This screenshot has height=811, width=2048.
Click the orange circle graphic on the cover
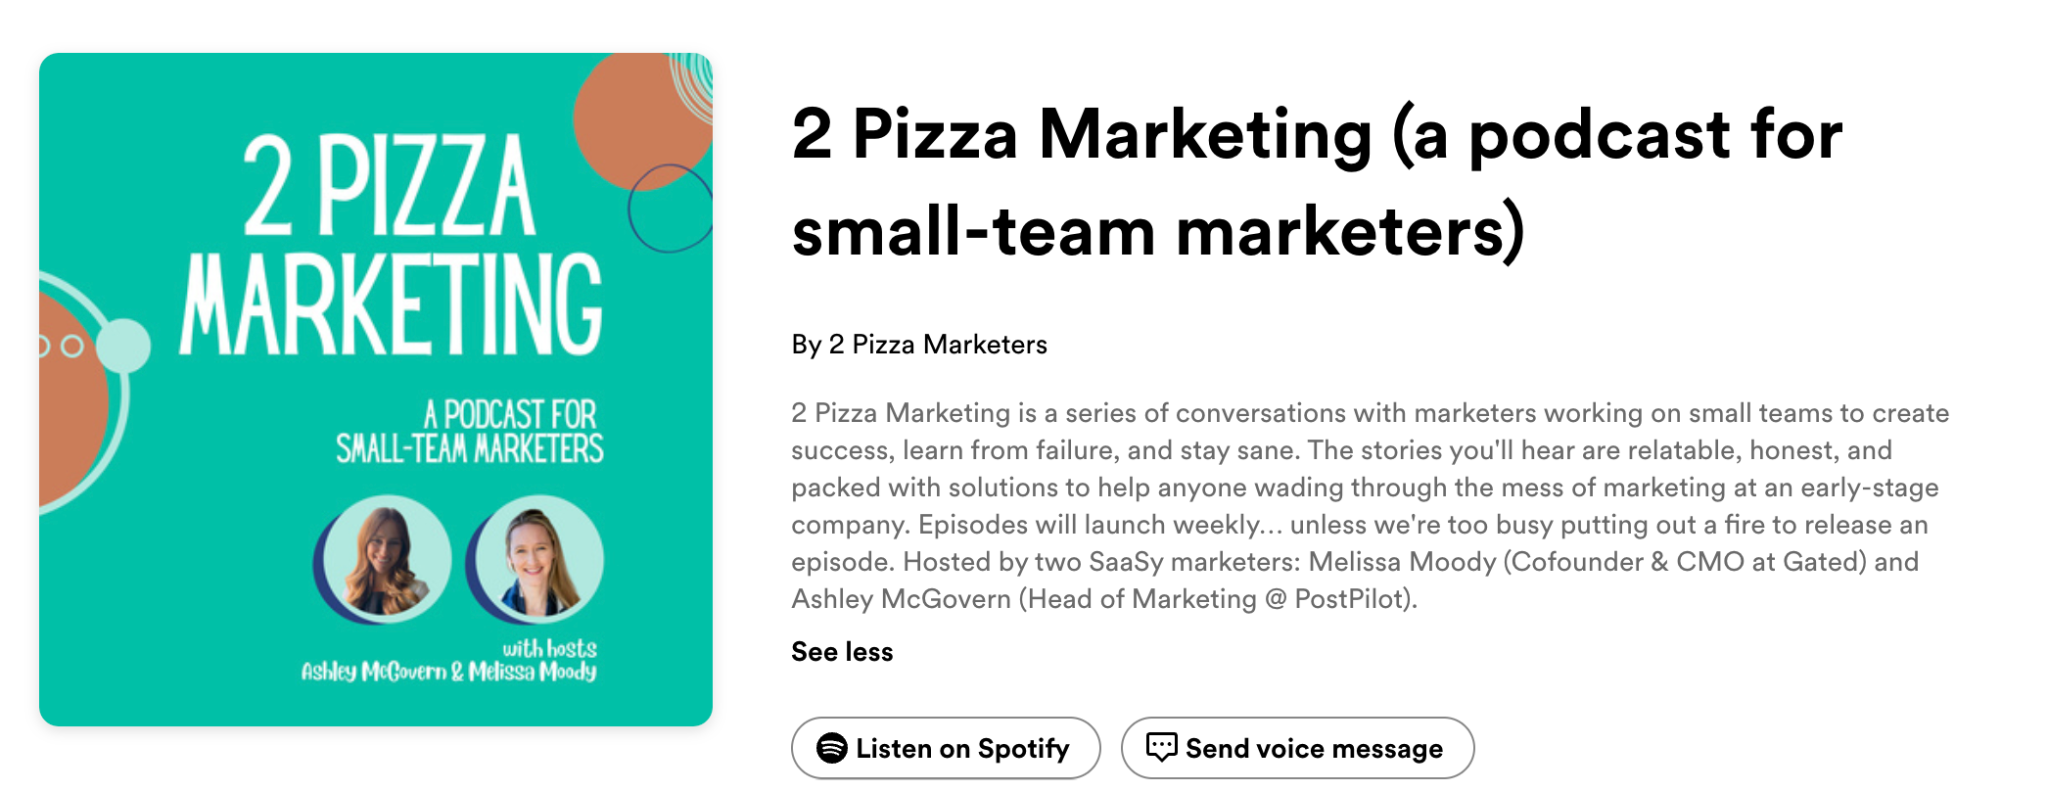coord(645,120)
